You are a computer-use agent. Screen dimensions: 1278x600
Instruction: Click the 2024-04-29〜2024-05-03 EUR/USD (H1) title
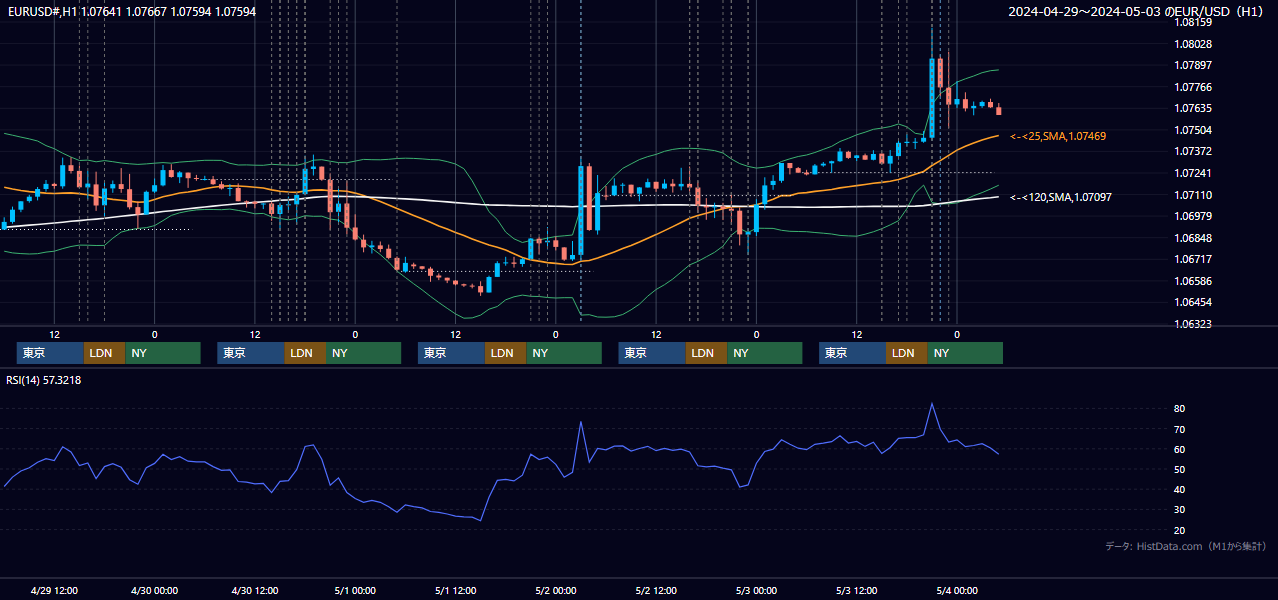pyautogui.click(x=1136, y=12)
